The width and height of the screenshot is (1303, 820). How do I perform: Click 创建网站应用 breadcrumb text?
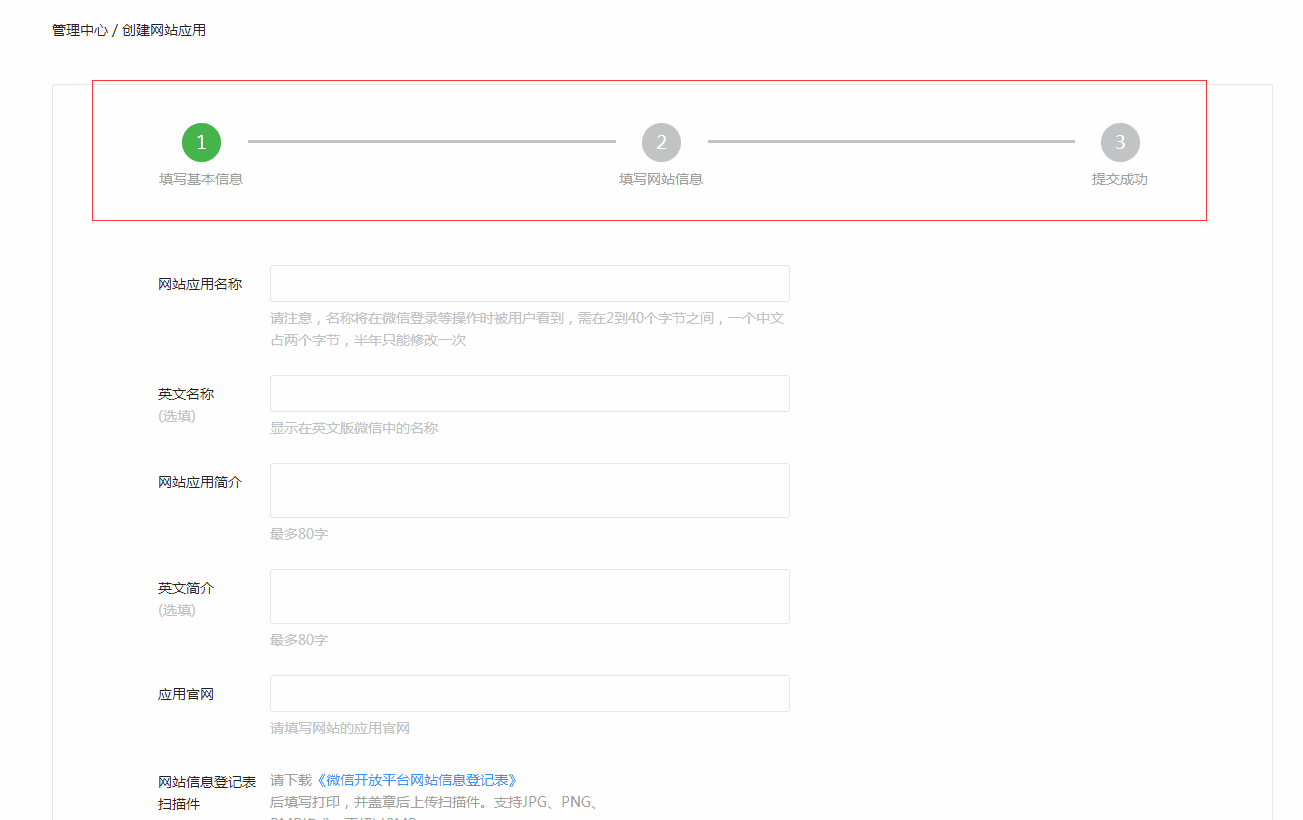click(164, 30)
